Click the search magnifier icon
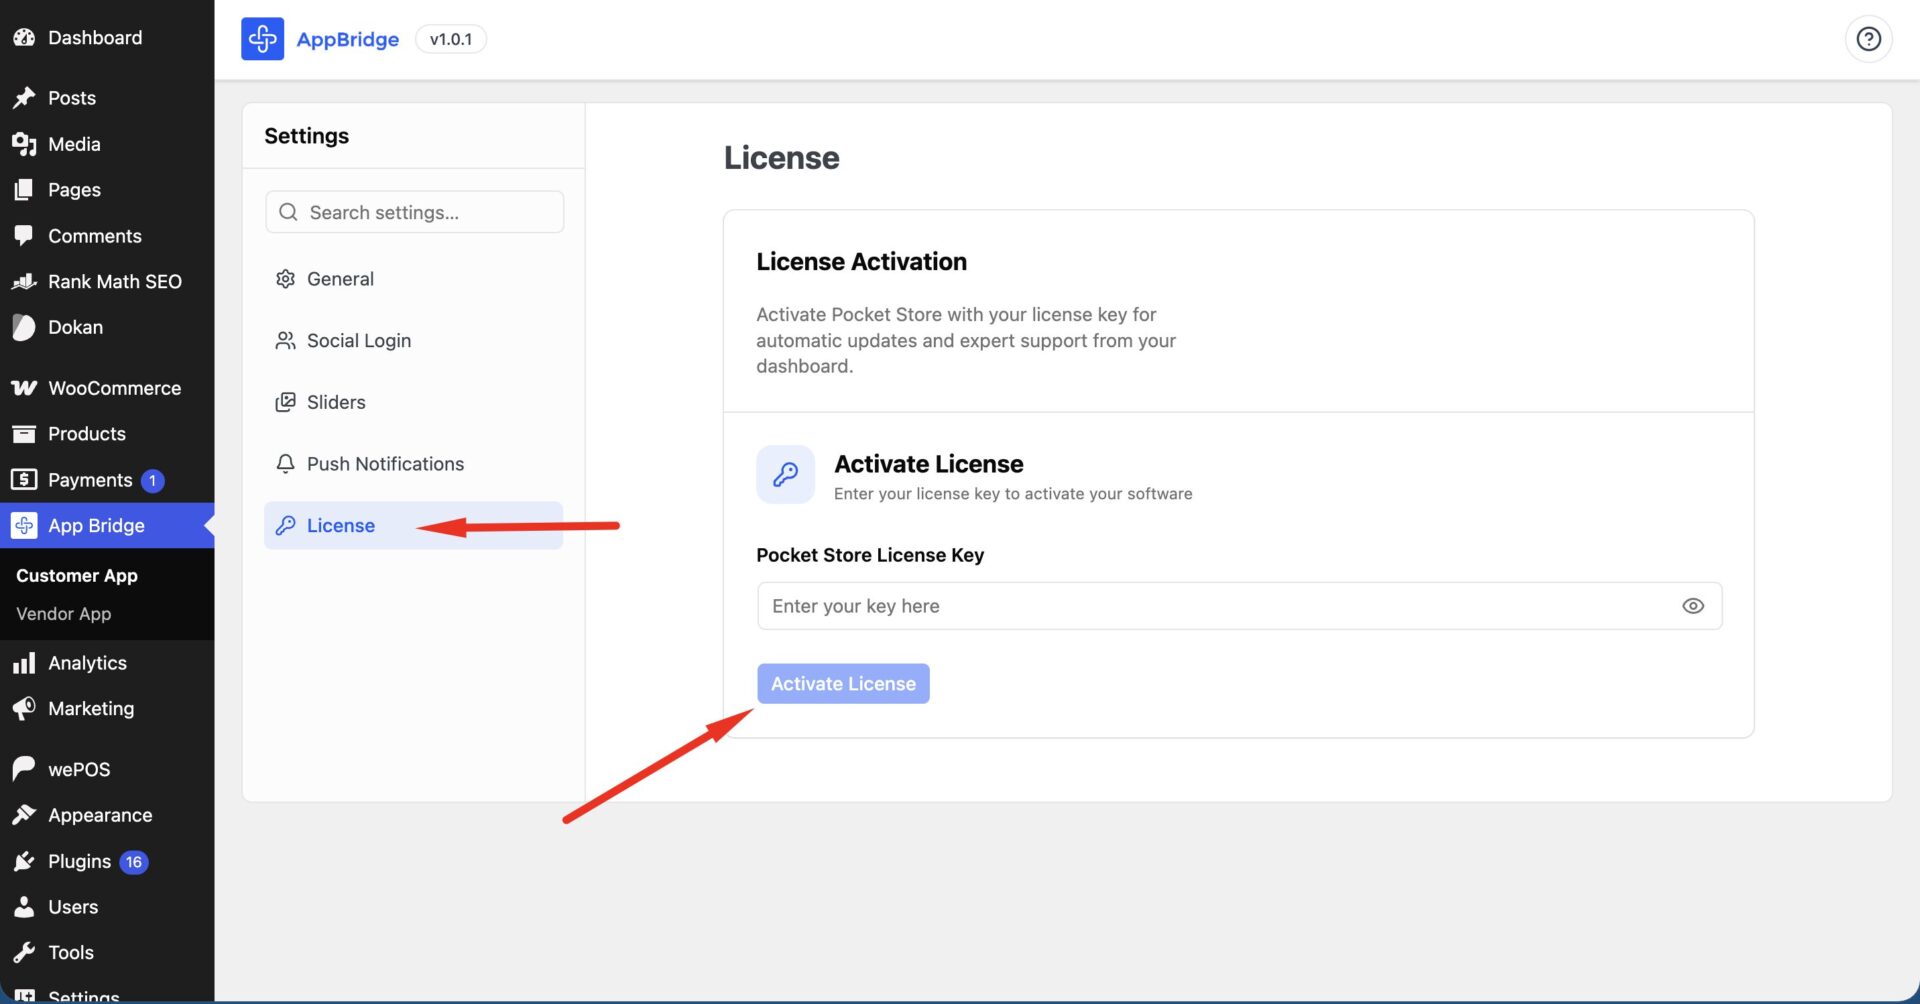The image size is (1920, 1004). (x=288, y=212)
